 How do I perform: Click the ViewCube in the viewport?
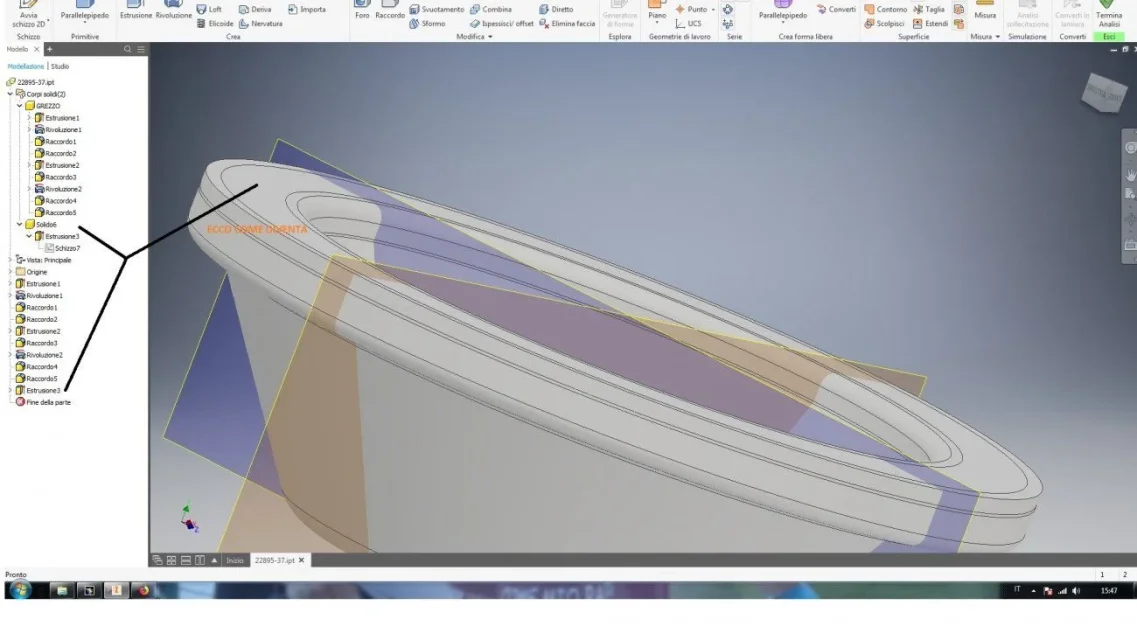[1104, 93]
